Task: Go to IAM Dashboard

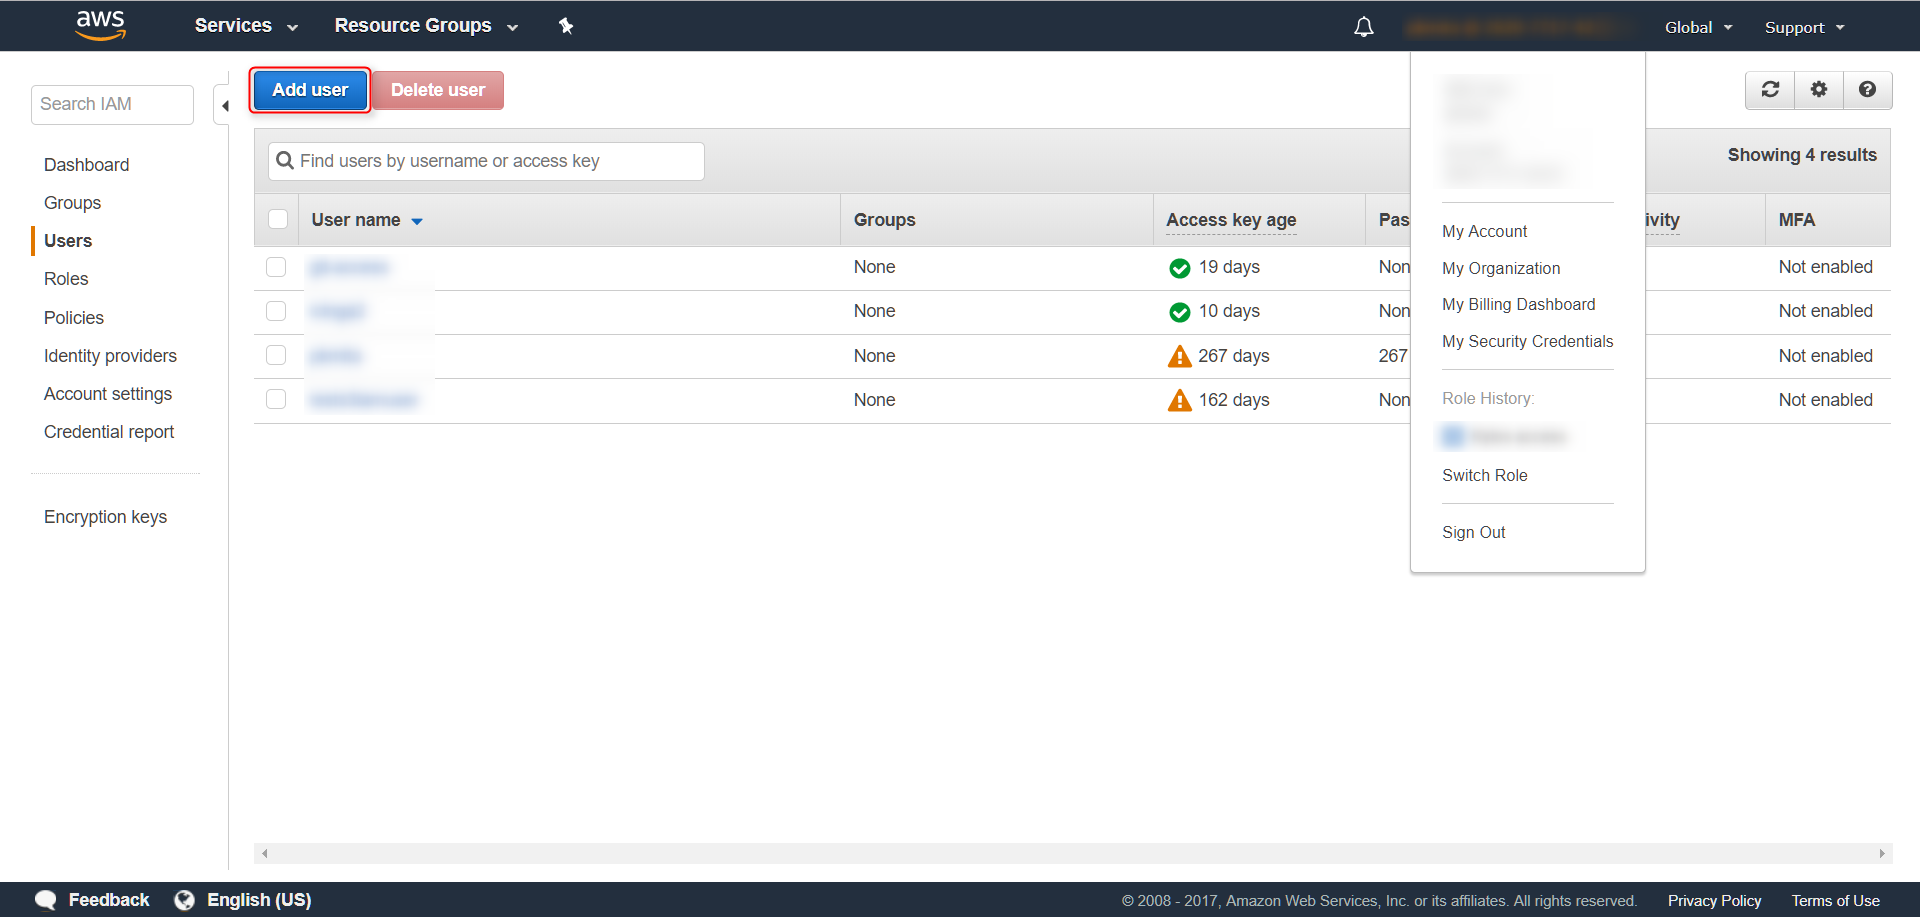Action: [x=86, y=165]
